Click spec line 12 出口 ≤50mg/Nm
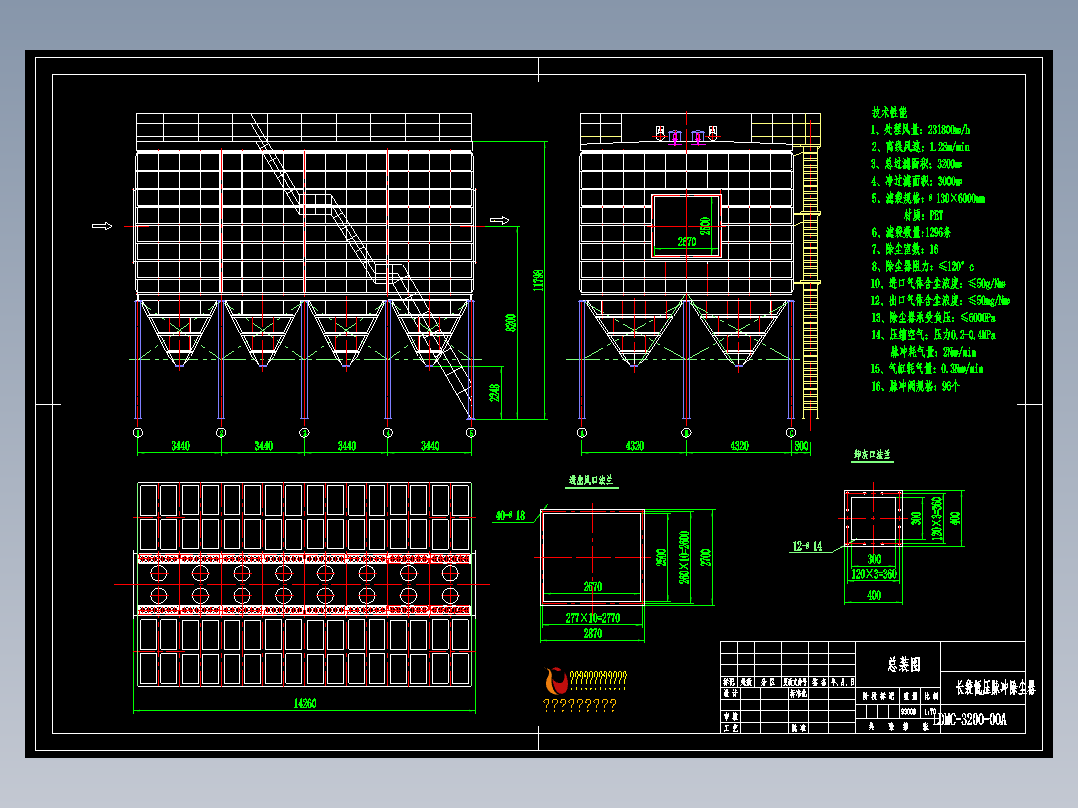Screen dimensions: 1078x808 pos(940,301)
